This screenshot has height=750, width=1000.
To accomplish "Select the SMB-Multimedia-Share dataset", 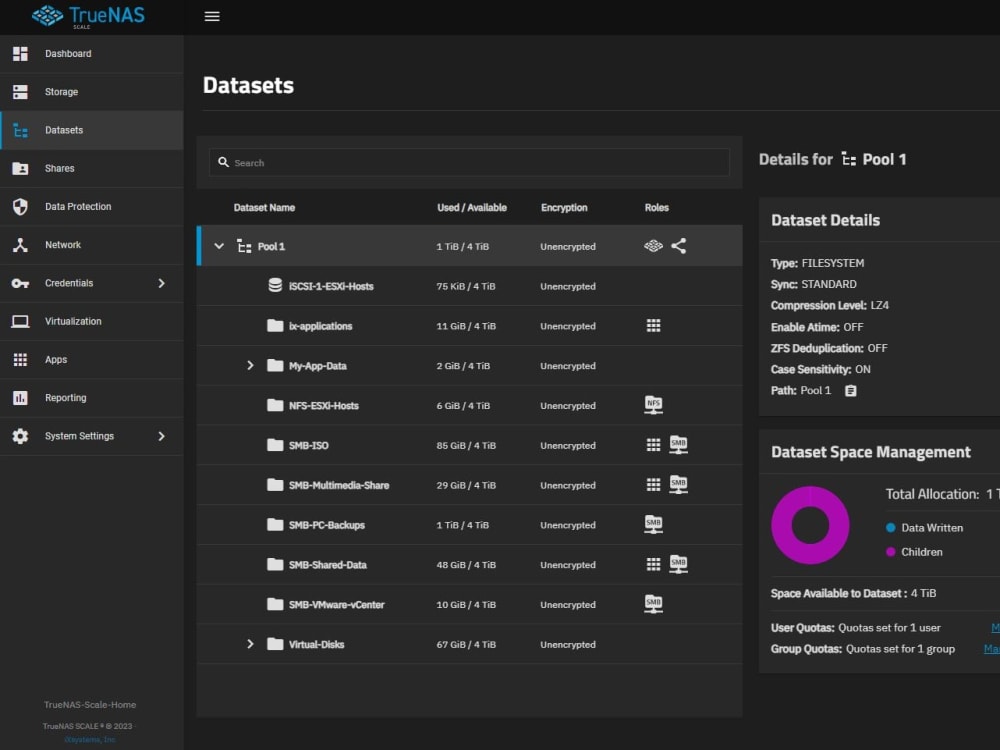I will pyautogui.click(x=469, y=485).
